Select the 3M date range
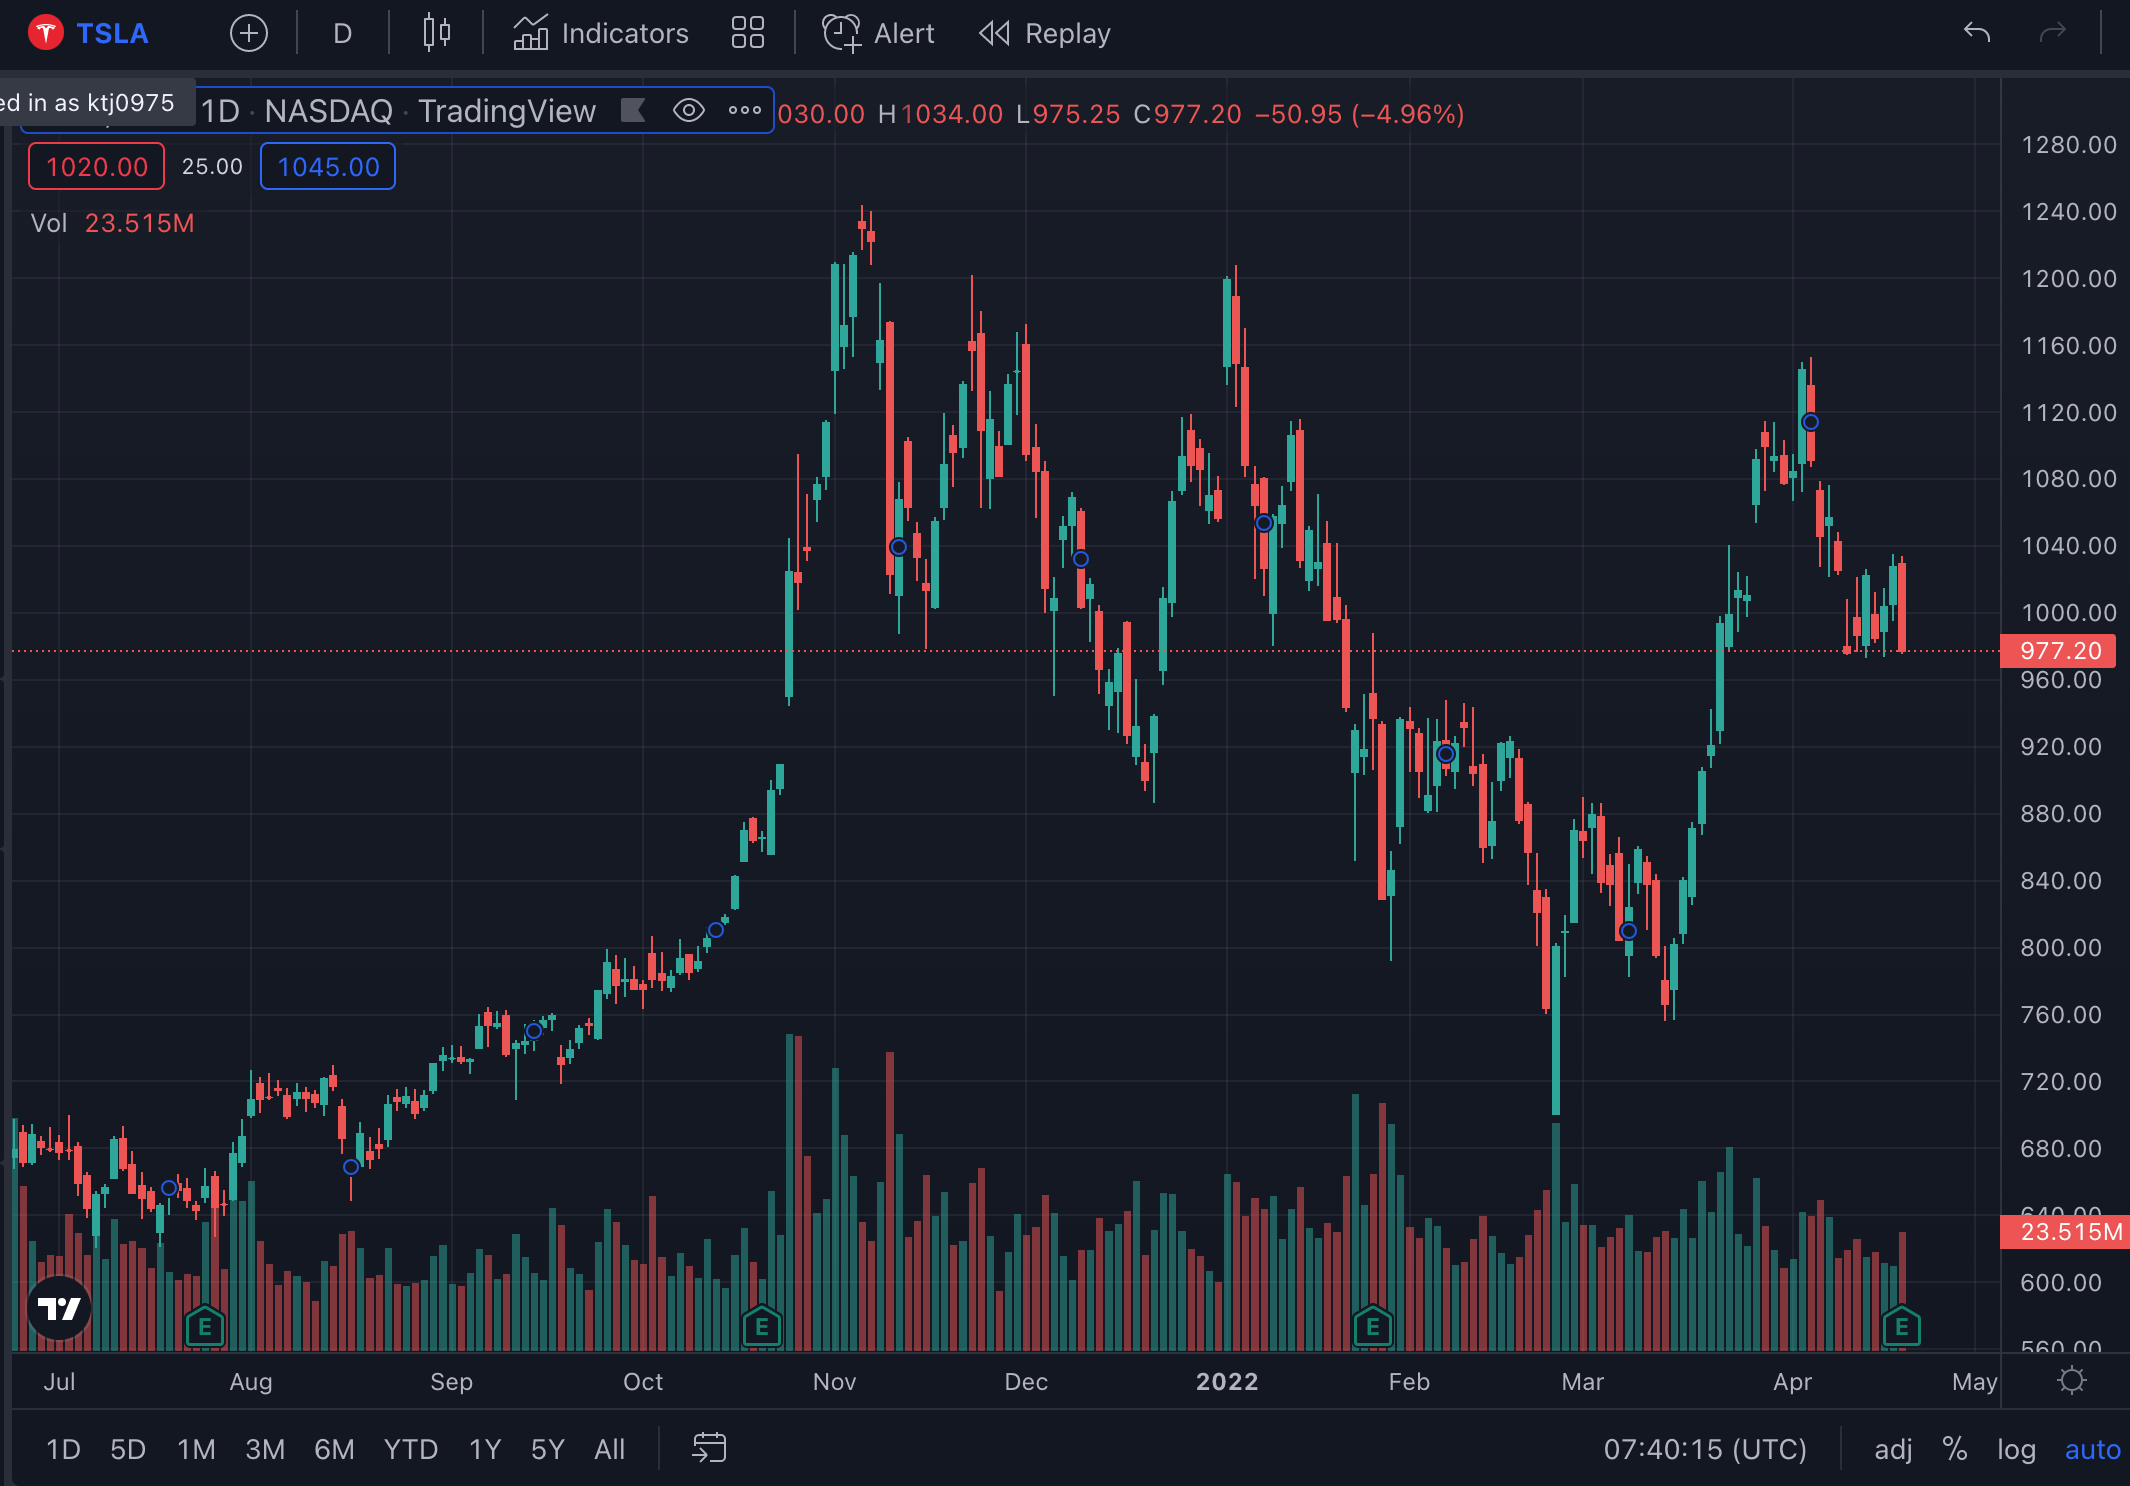 coord(265,1449)
